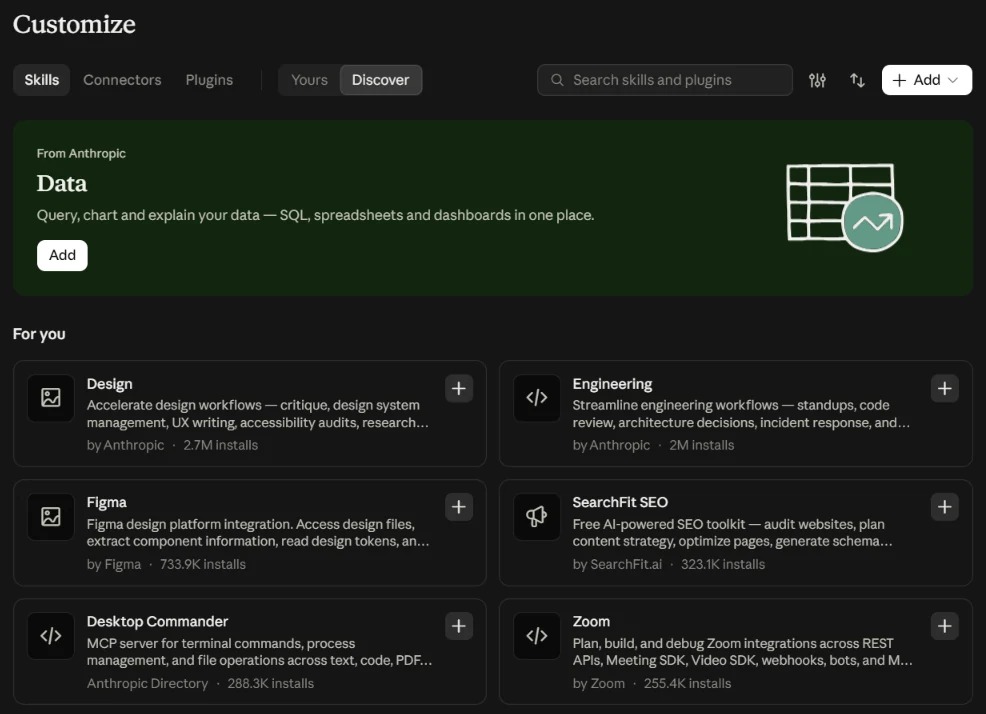Add the Zoom skill with plus icon
This screenshot has height=714, width=986.
(944, 626)
